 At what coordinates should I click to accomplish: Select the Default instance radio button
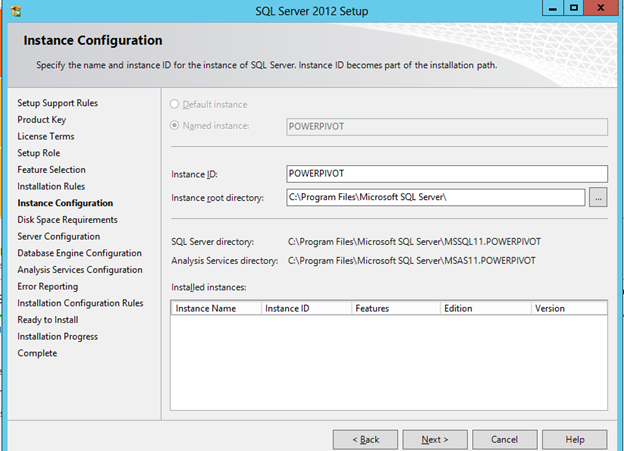[x=174, y=104]
